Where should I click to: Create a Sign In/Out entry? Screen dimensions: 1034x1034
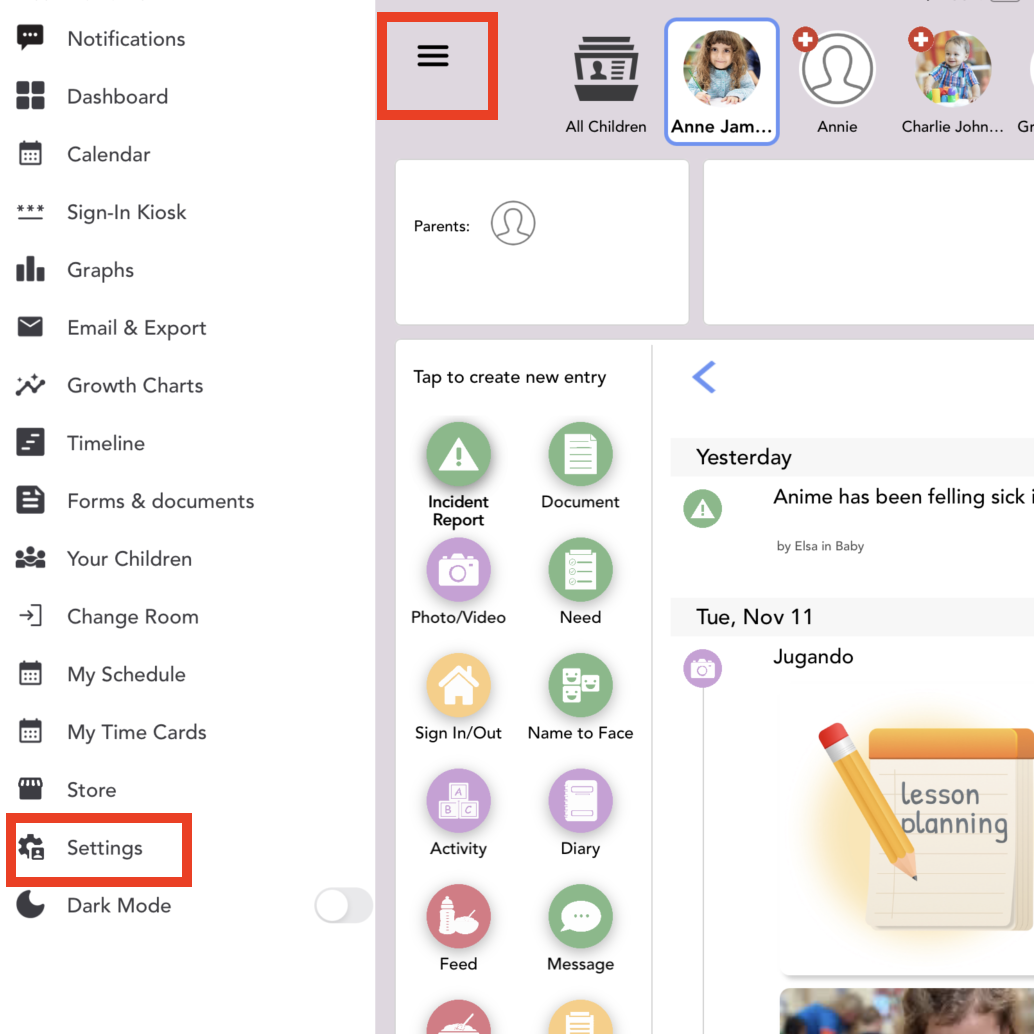(458, 697)
